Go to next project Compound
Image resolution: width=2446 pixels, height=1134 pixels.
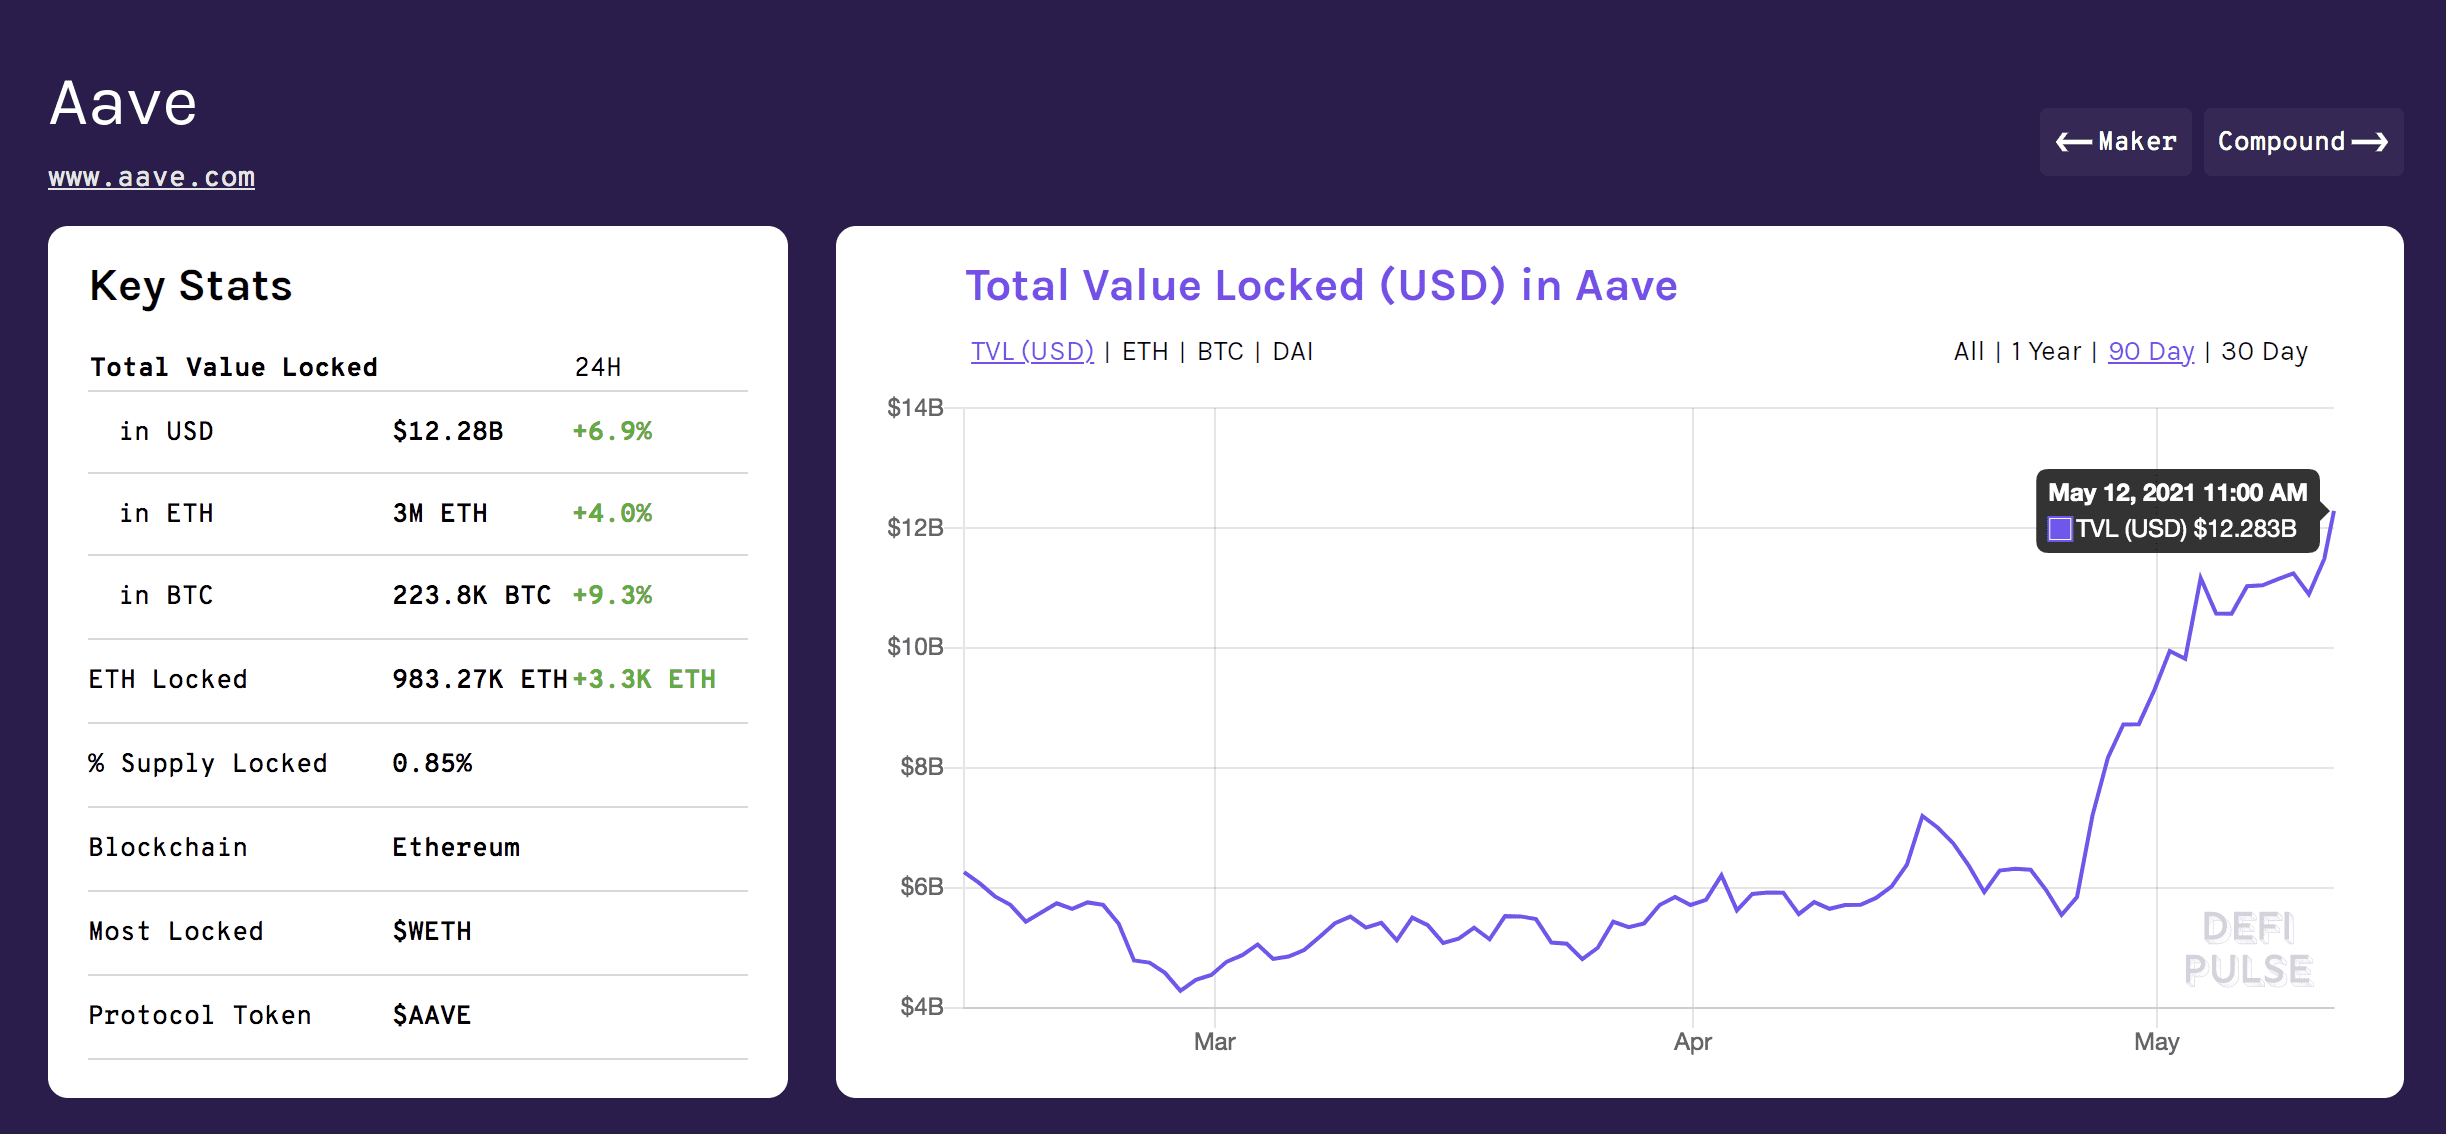tap(2303, 142)
